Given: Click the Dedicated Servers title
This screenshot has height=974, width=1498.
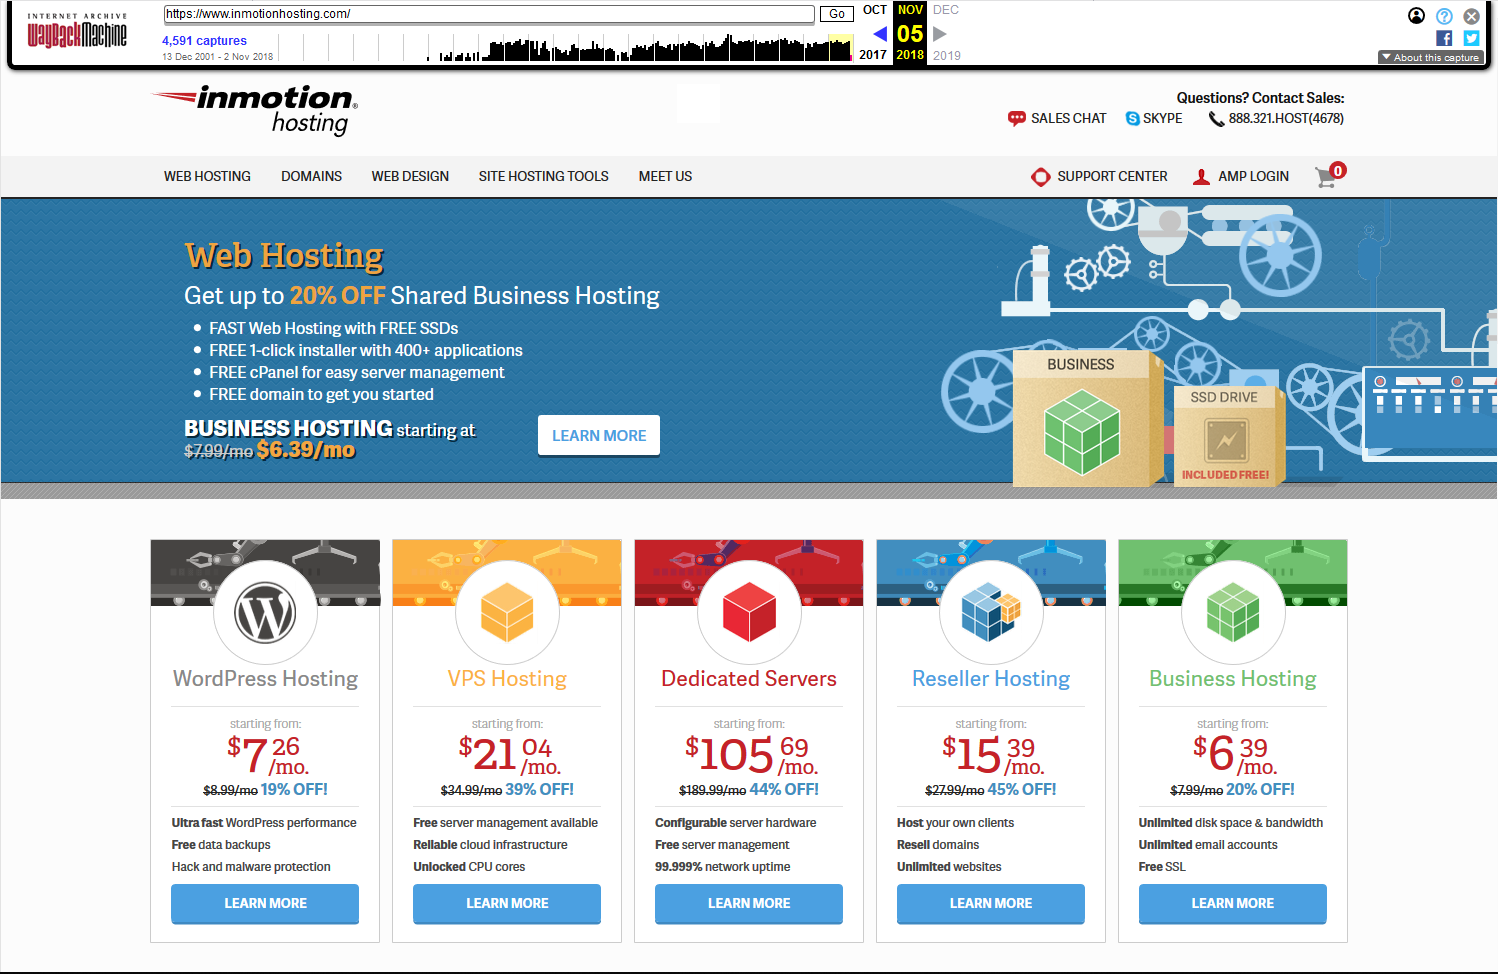Looking at the screenshot, I should pos(749,679).
